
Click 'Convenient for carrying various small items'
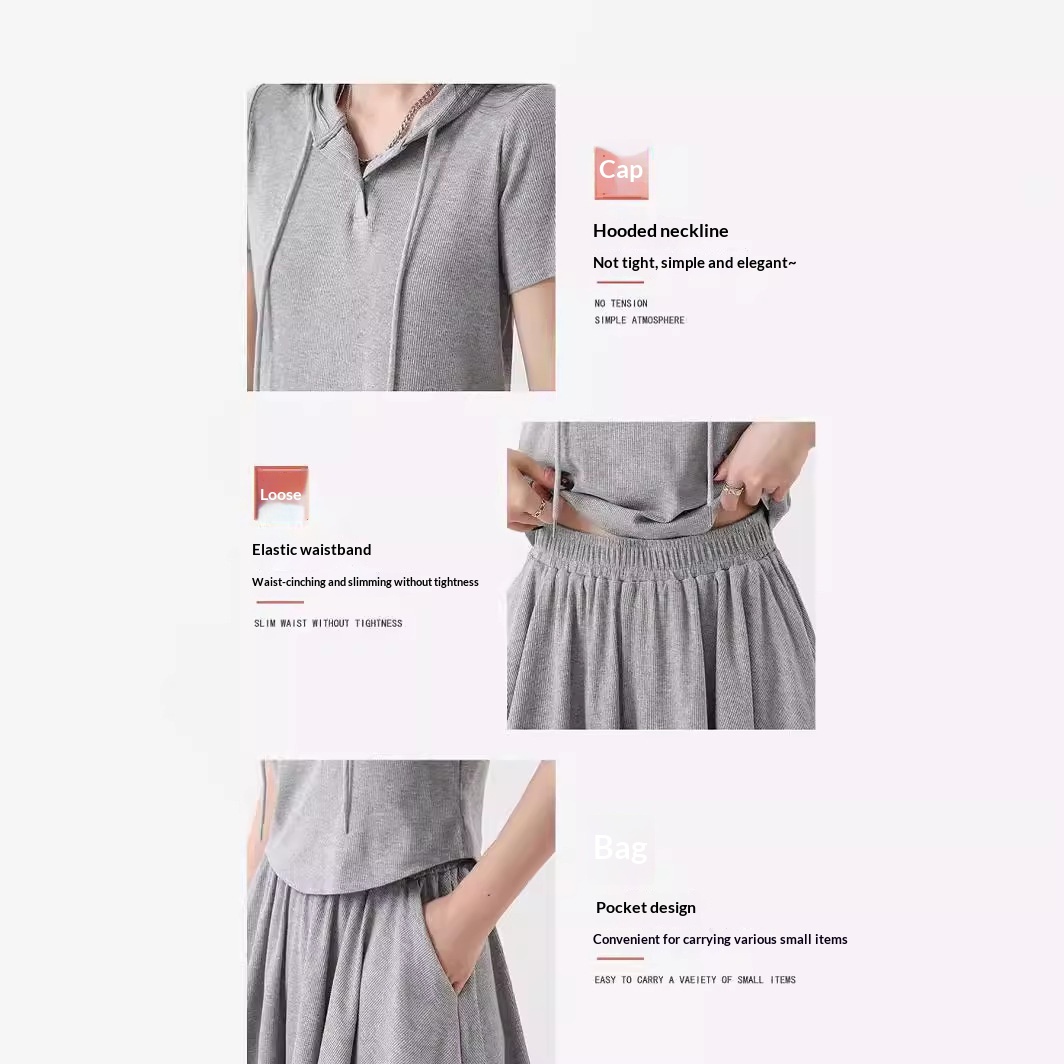(x=720, y=939)
